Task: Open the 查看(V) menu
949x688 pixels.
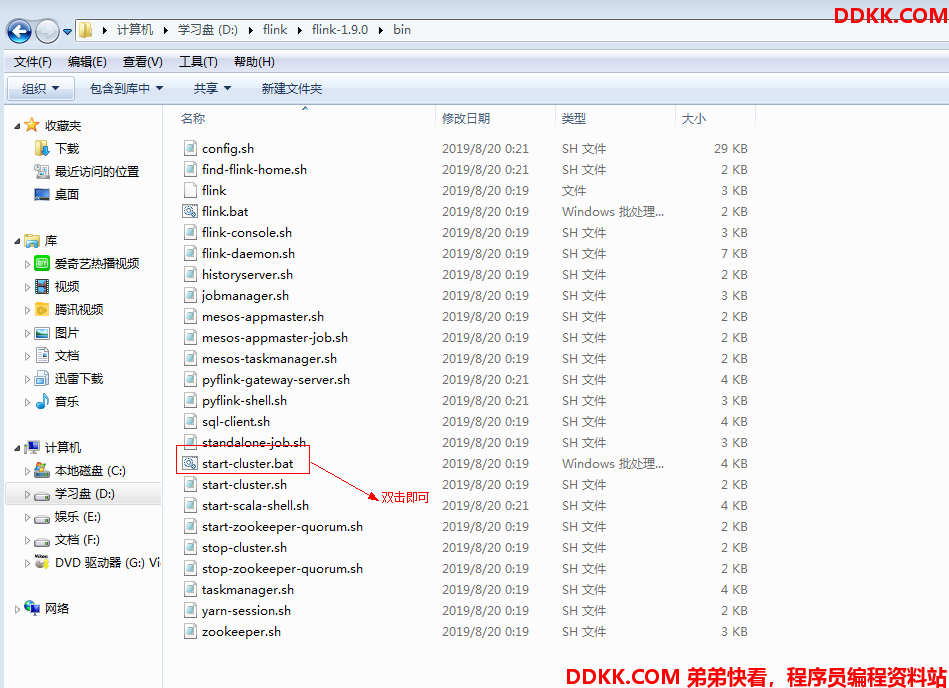Action: [x=142, y=62]
